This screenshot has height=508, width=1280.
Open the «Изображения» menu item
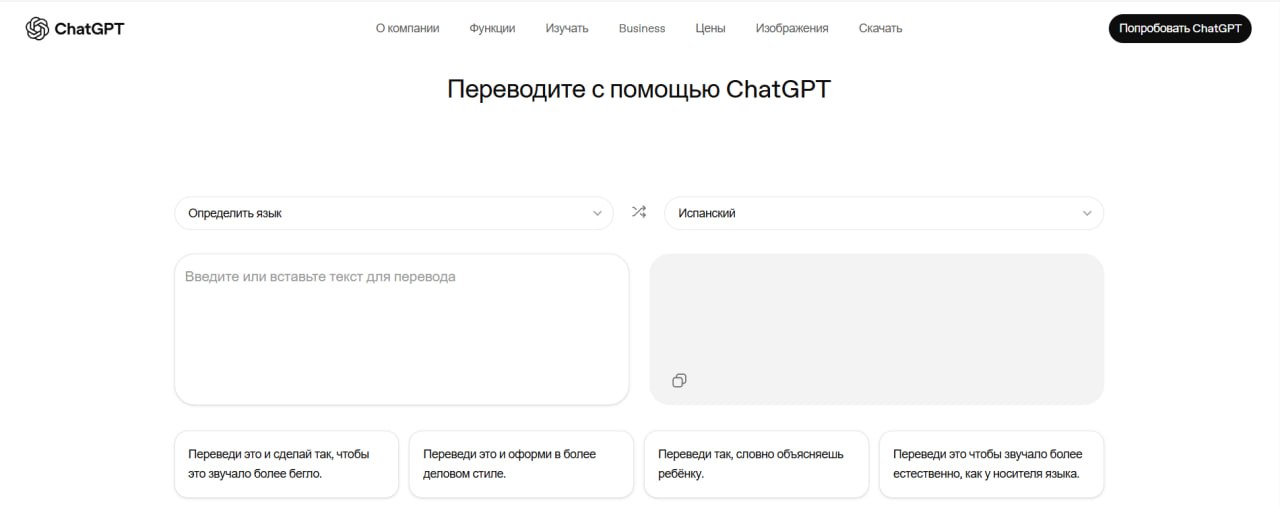coord(792,28)
